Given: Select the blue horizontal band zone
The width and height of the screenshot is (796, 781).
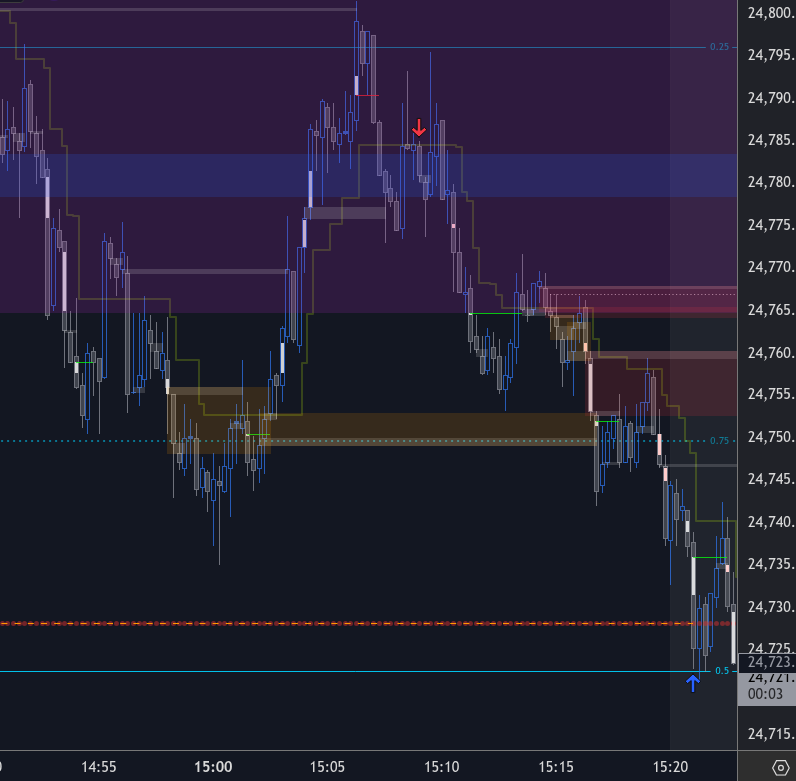Looking at the screenshot, I should 369,175.
